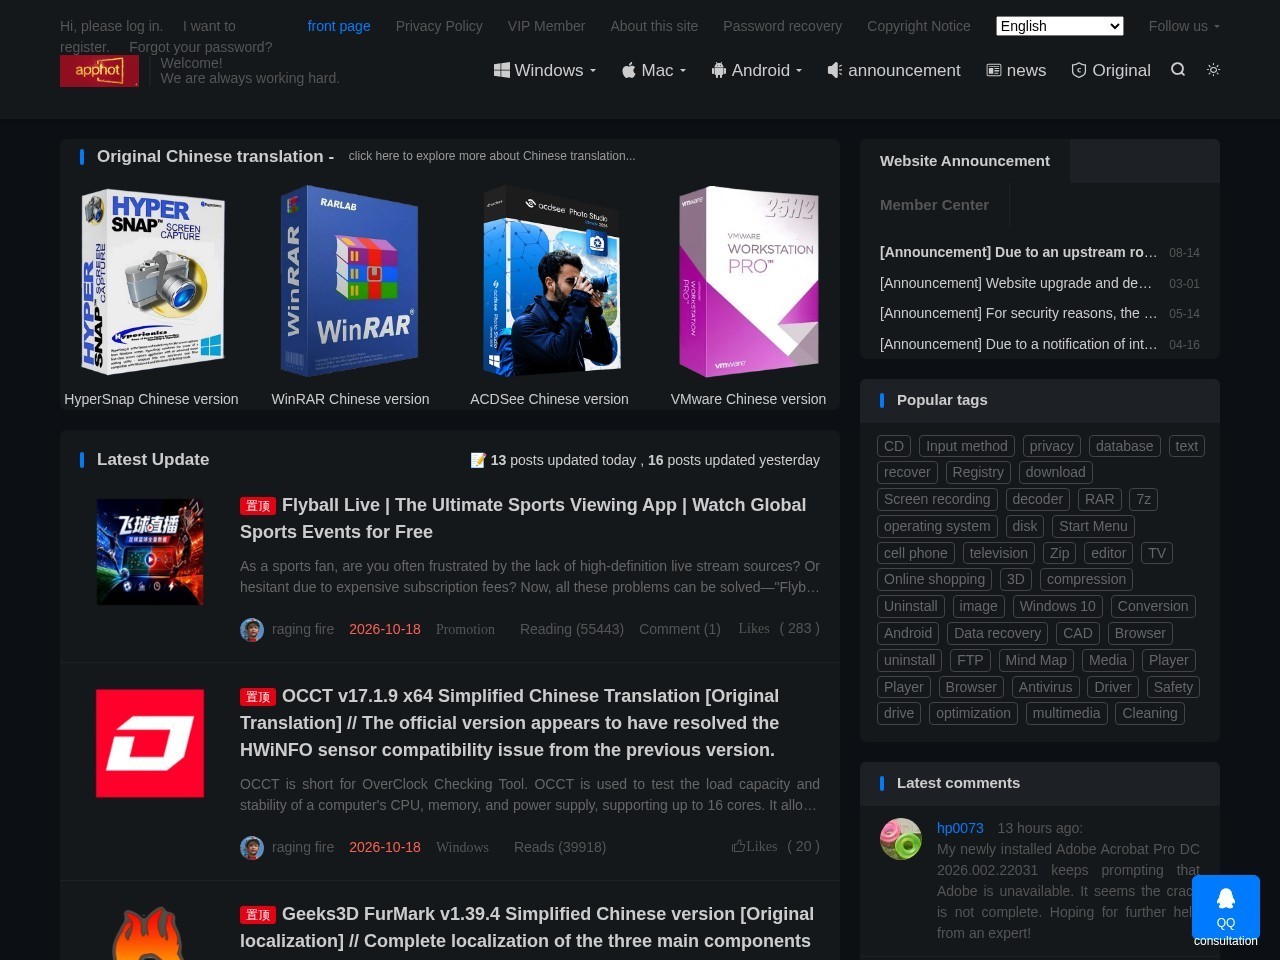
Task: Open the Password recovery link
Action: pyautogui.click(x=783, y=26)
